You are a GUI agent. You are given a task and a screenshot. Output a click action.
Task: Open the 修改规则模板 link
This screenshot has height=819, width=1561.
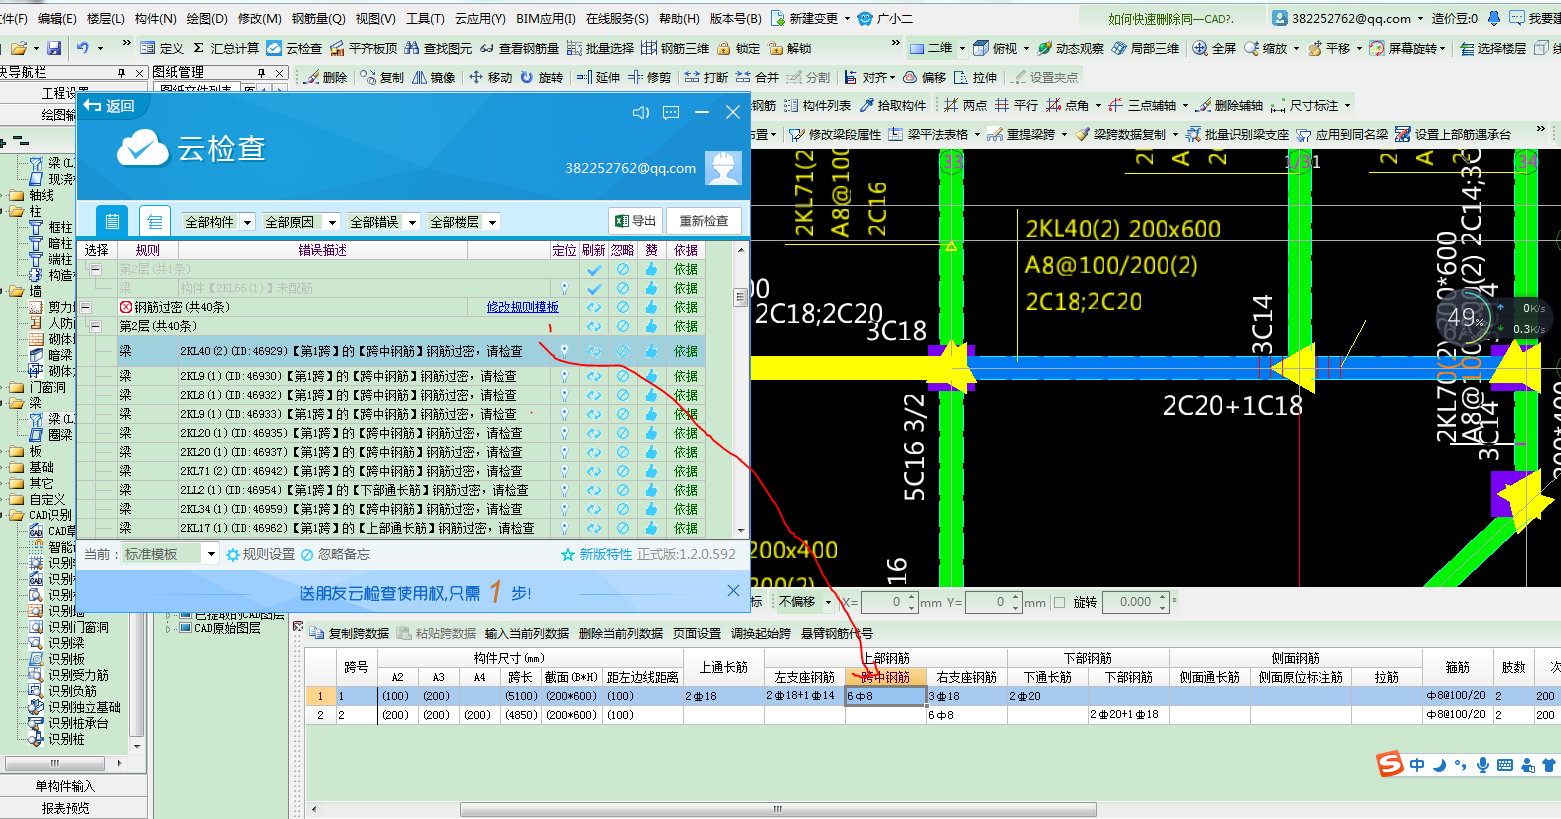point(522,307)
